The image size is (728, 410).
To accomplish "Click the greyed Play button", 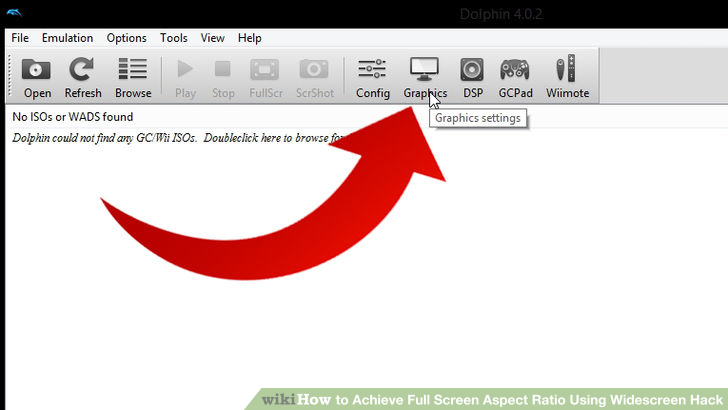I will pyautogui.click(x=185, y=78).
